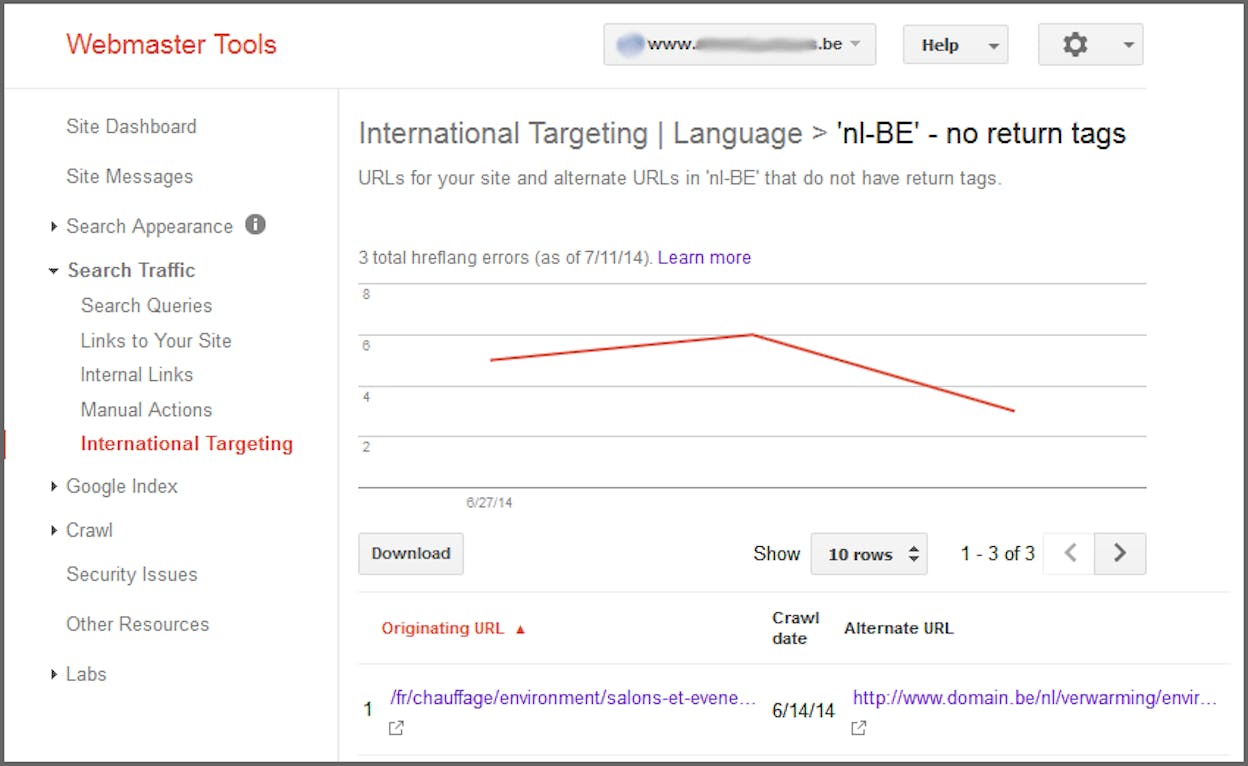
Task: Open Security Issues
Action: (x=132, y=575)
